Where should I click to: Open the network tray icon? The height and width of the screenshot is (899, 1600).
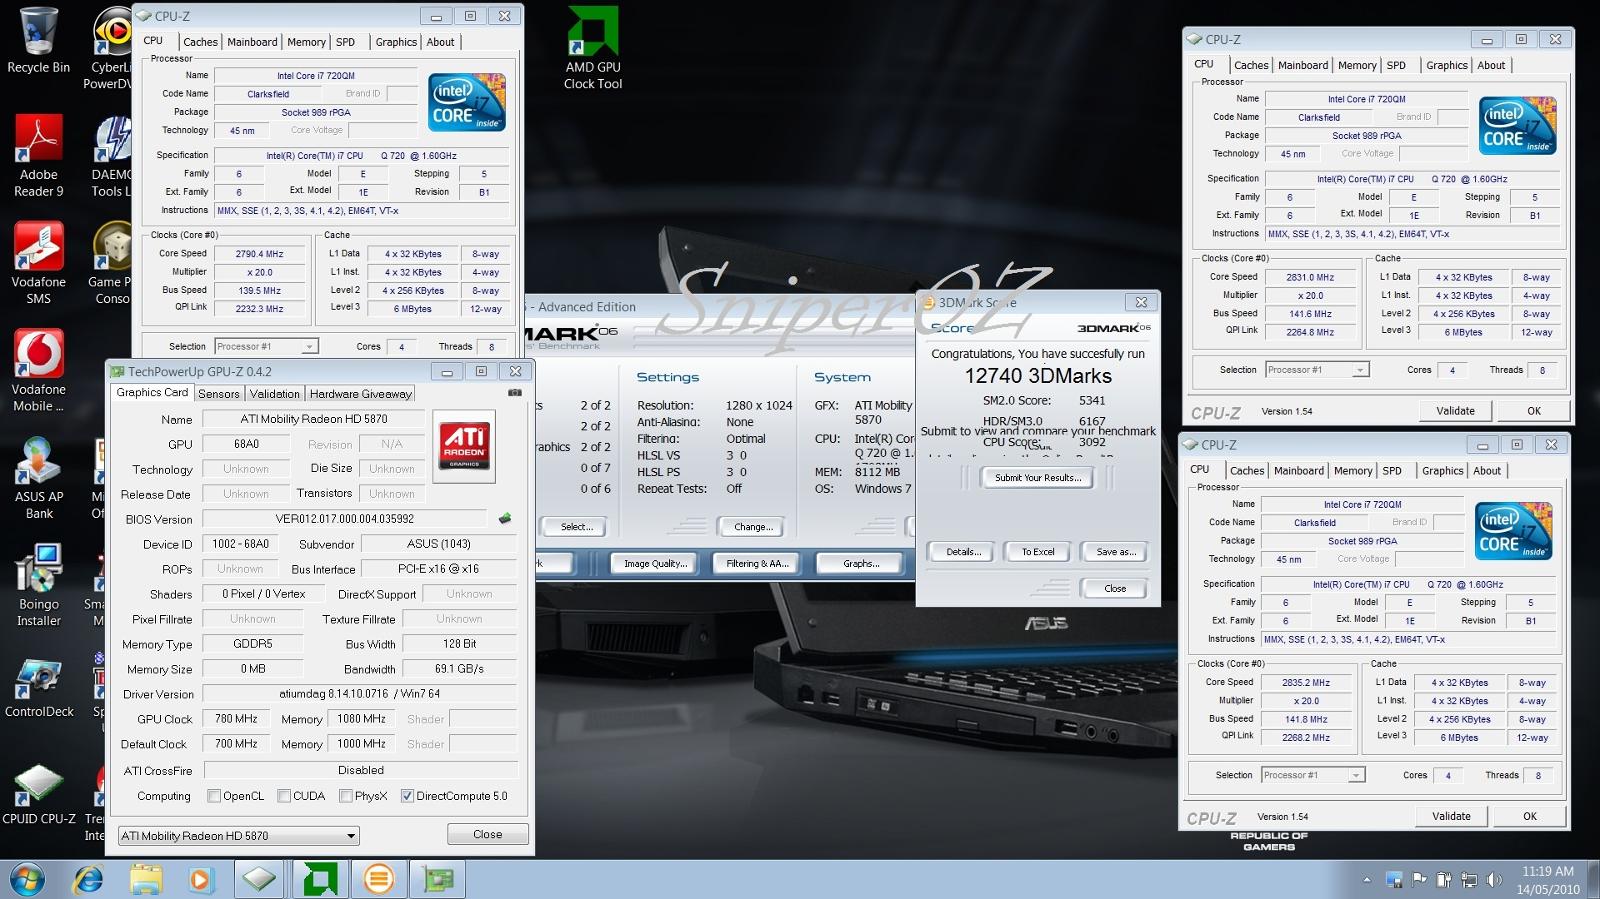click(1469, 880)
